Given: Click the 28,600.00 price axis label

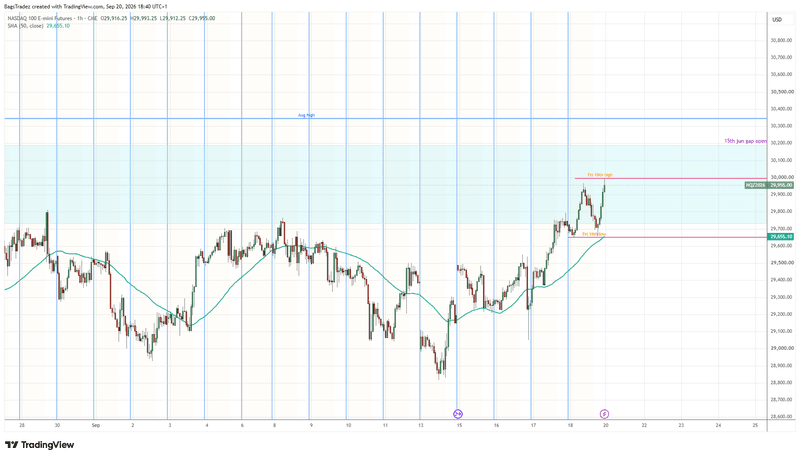Looking at the screenshot, I should pyautogui.click(x=782, y=417).
